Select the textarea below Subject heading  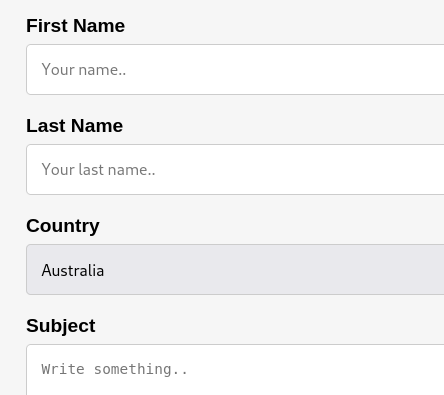(x=235, y=370)
